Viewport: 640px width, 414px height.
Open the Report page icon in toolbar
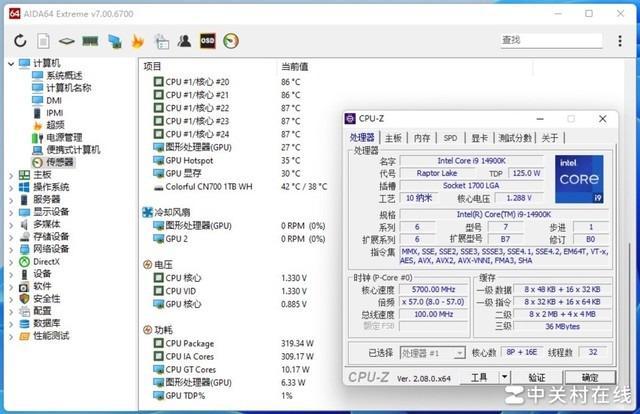click(43, 41)
